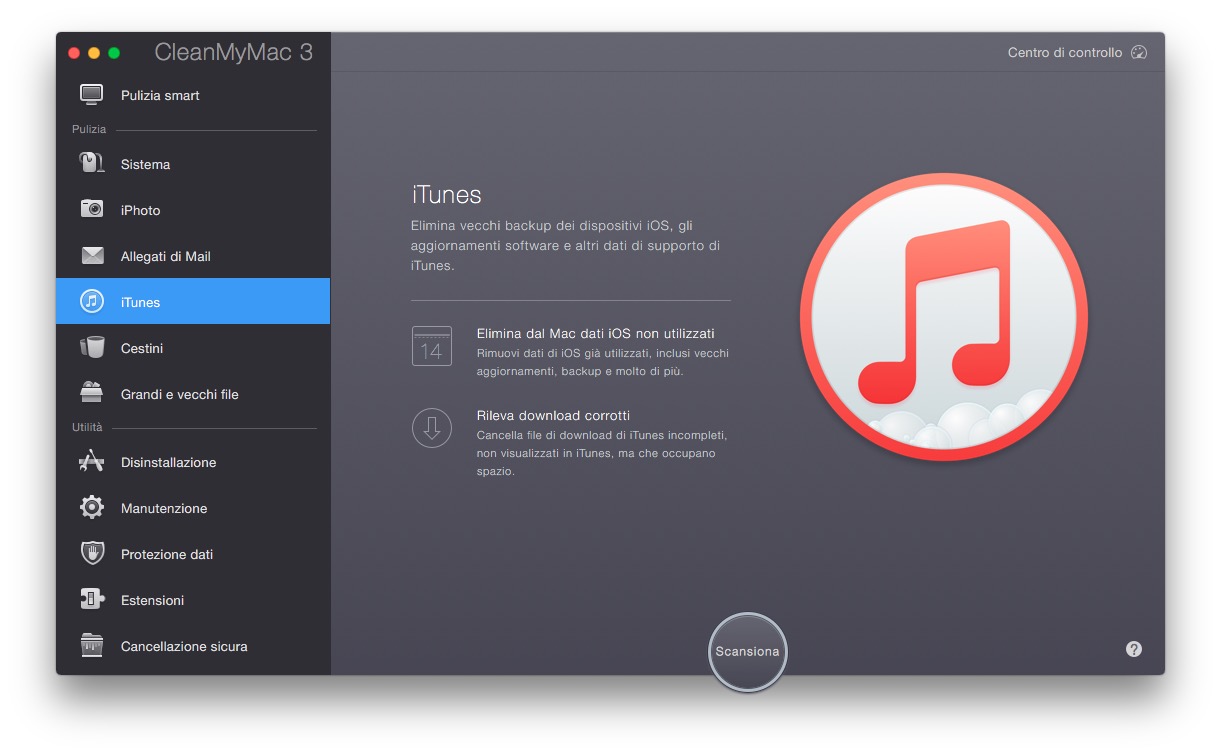Start scan with the Scansiona button
Image resolution: width=1221 pixels, height=755 pixels.
pos(747,651)
